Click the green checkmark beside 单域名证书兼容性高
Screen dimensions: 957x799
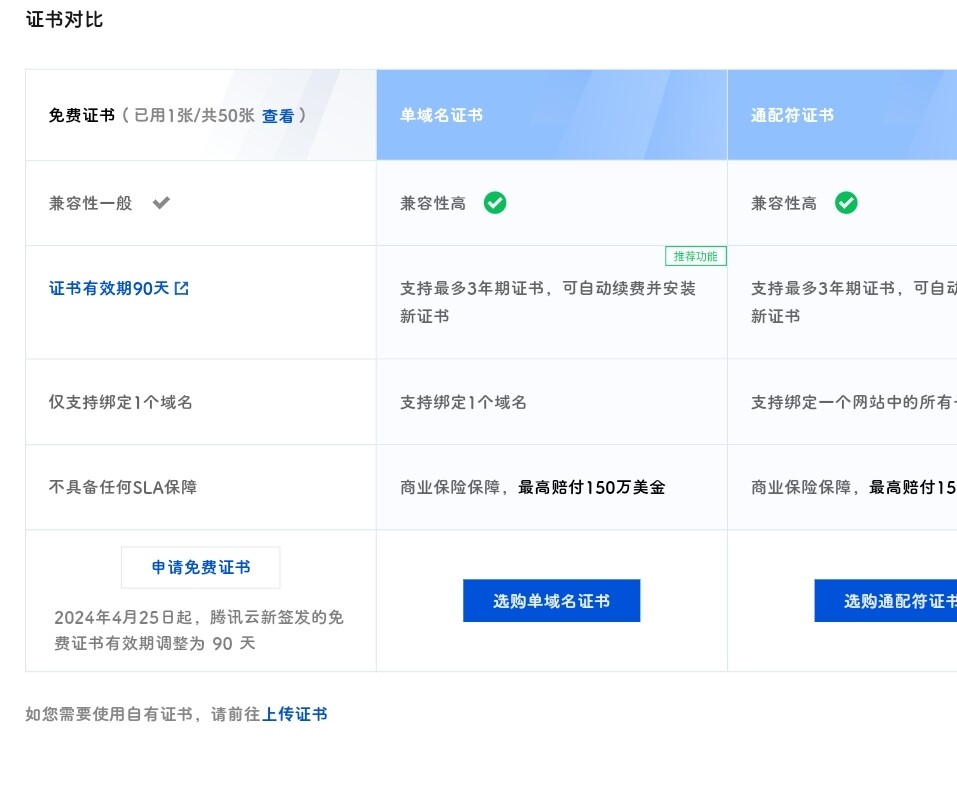tap(495, 203)
